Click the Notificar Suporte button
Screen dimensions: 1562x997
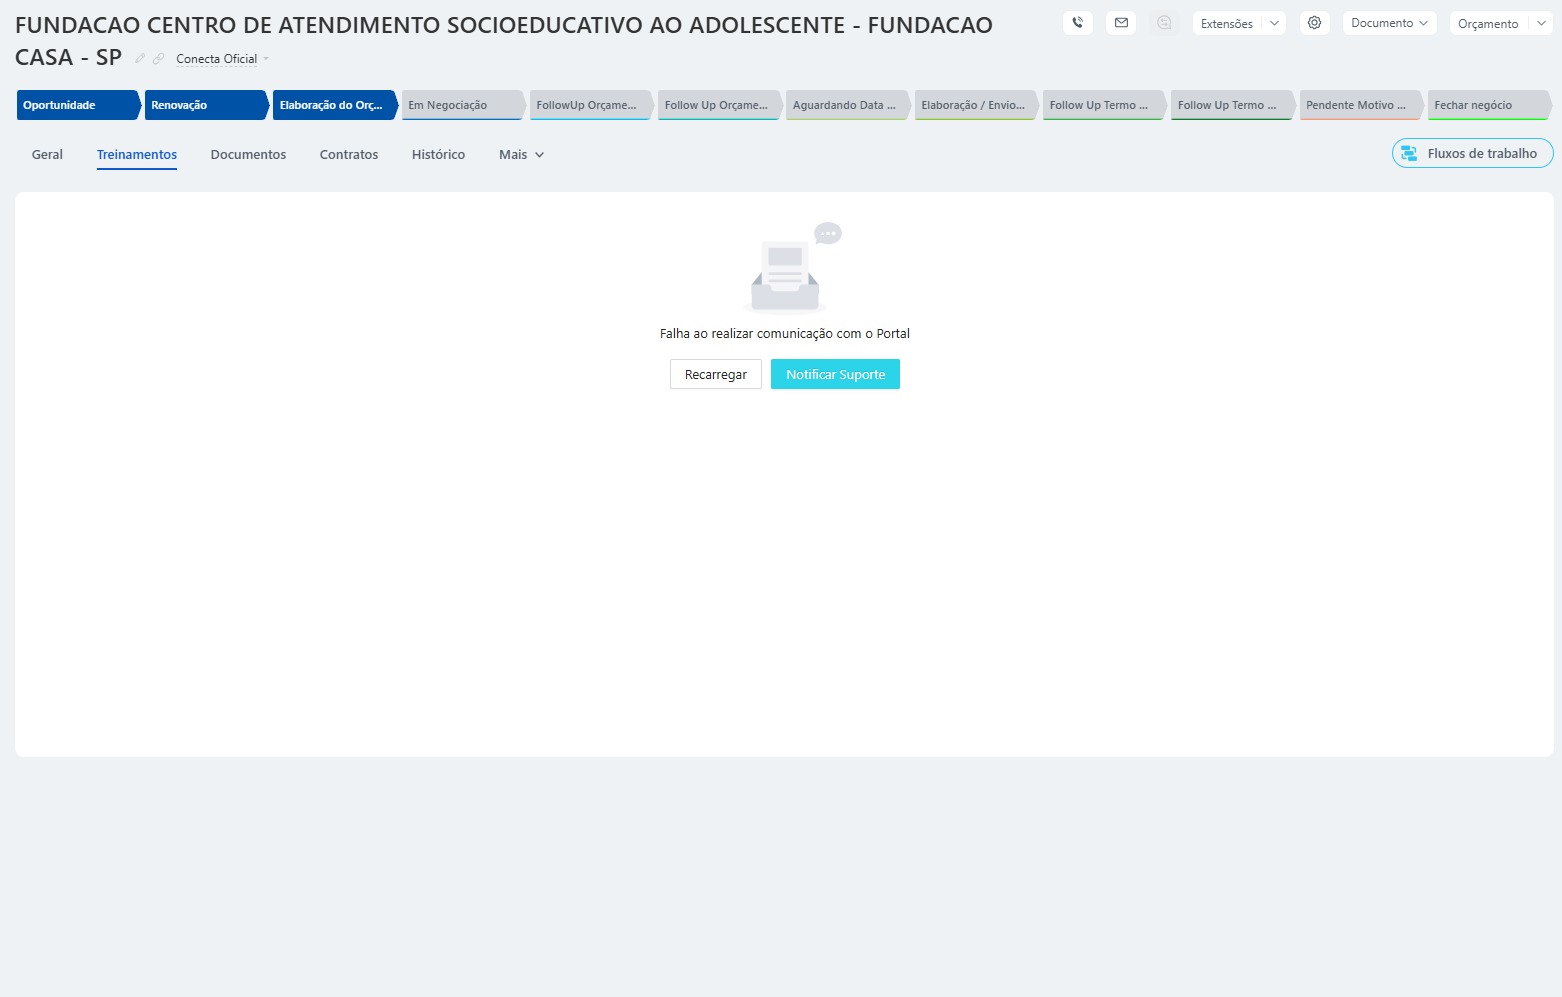point(835,374)
